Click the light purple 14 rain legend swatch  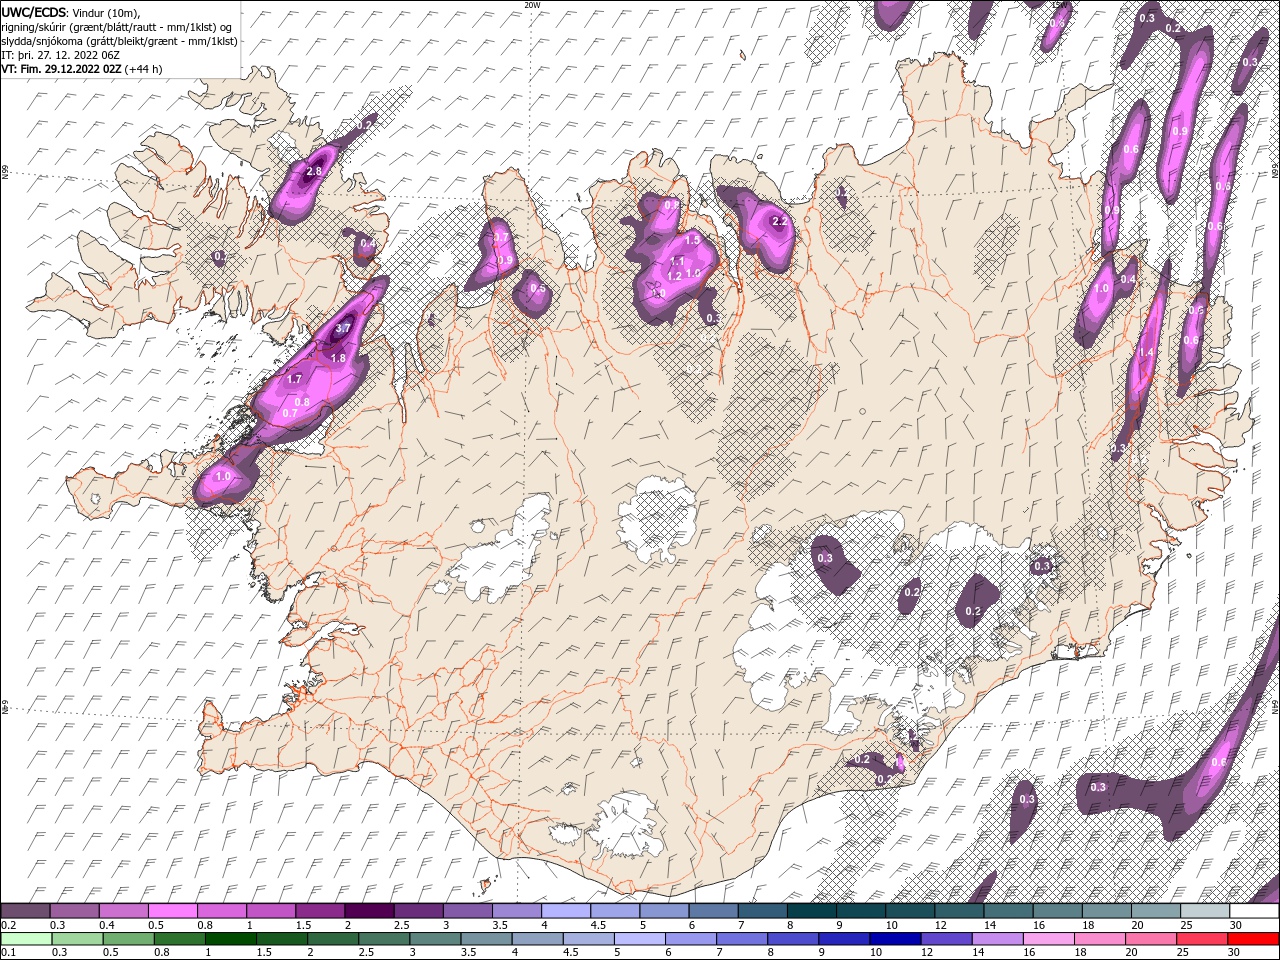[x=997, y=939]
